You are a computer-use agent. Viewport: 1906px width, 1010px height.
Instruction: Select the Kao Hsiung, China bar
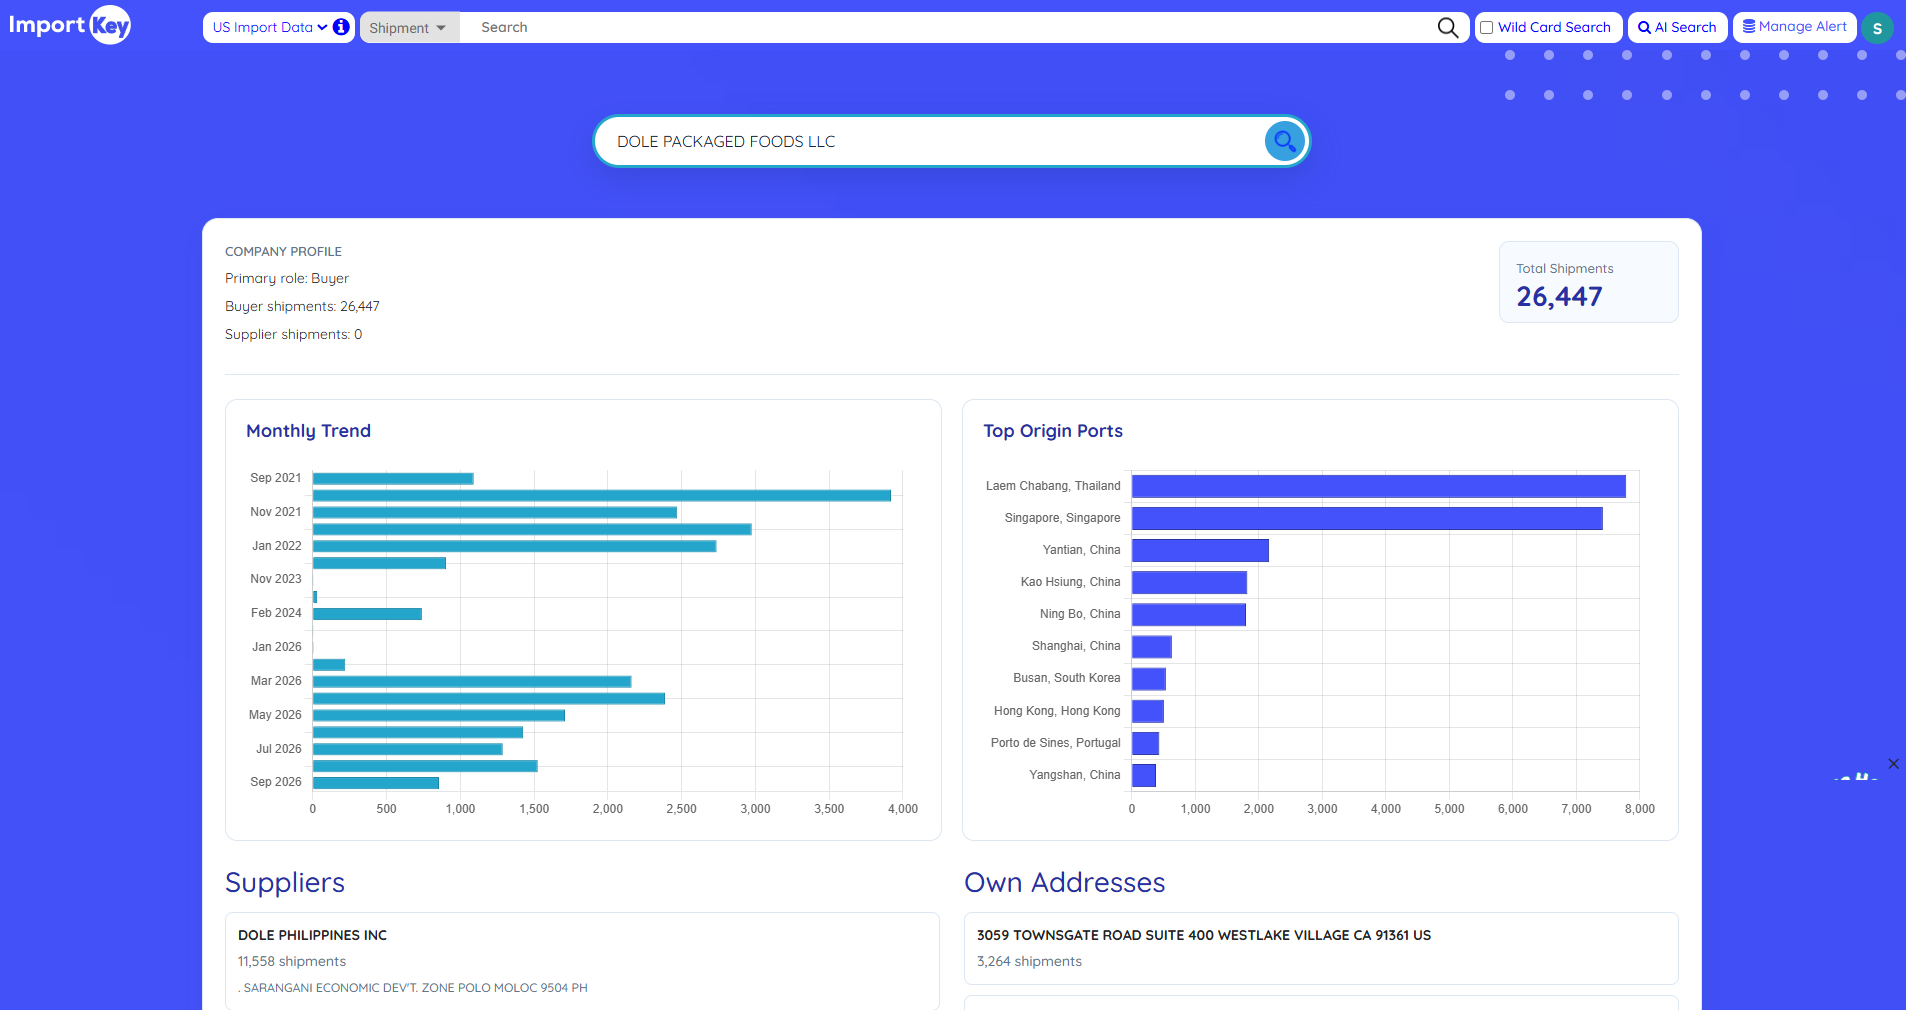click(x=1189, y=582)
